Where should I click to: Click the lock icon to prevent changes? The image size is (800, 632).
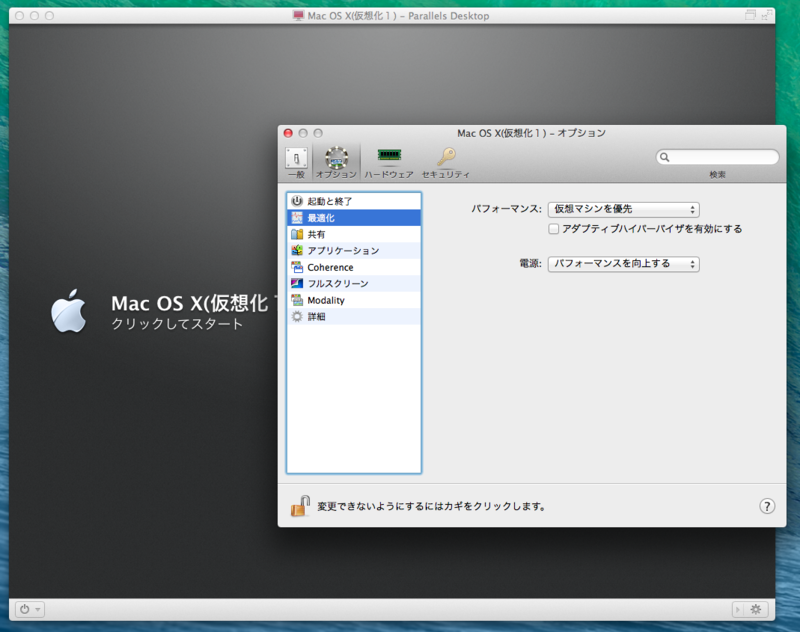pyautogui.click(x=301, y=505)
